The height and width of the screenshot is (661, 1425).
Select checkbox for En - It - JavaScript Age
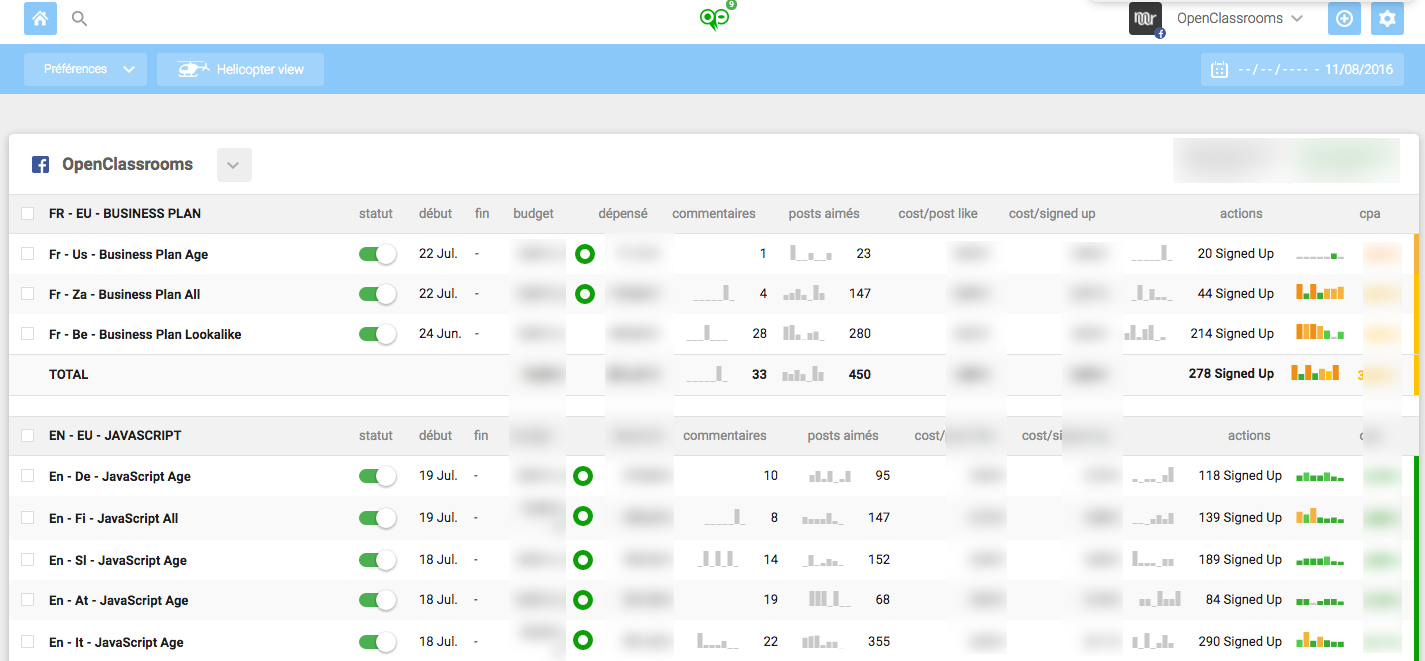click(28, 642)
